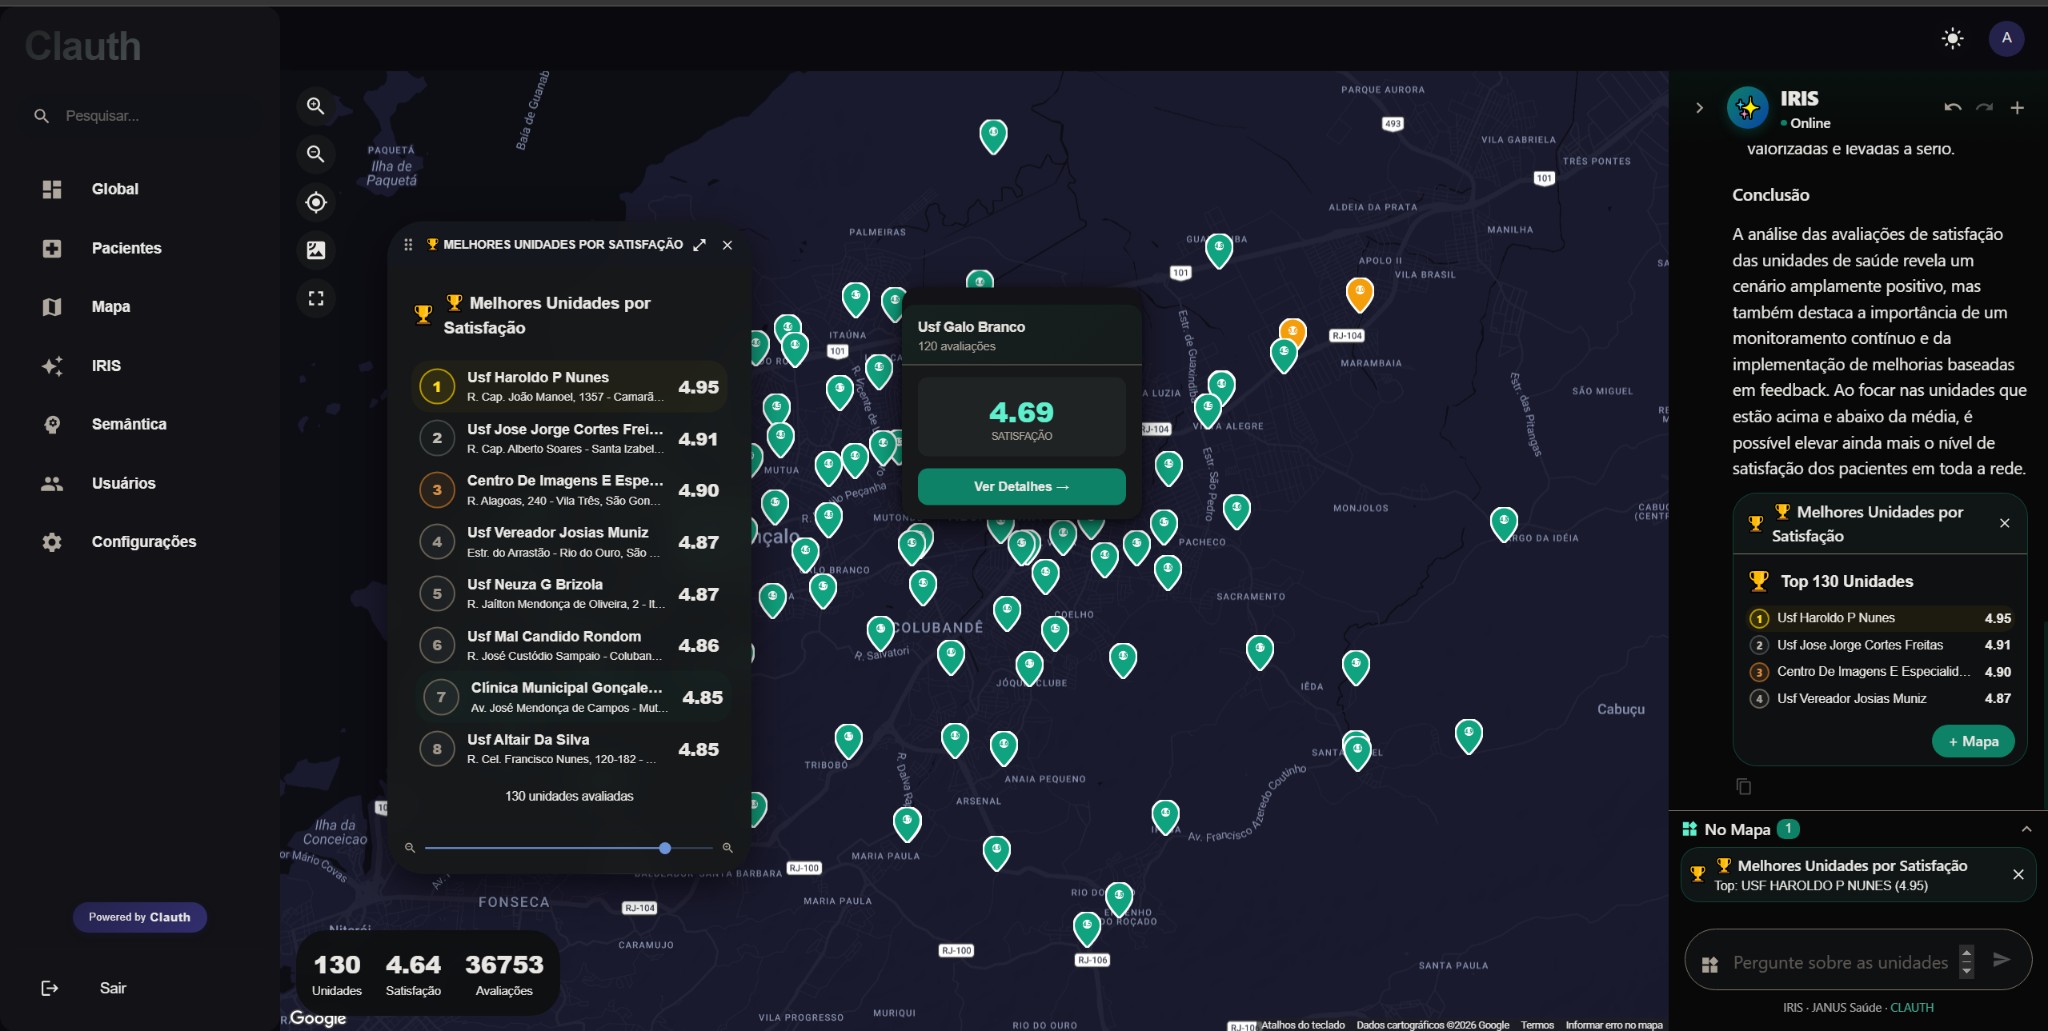Click the + Mapa button

coord(1971,741)
